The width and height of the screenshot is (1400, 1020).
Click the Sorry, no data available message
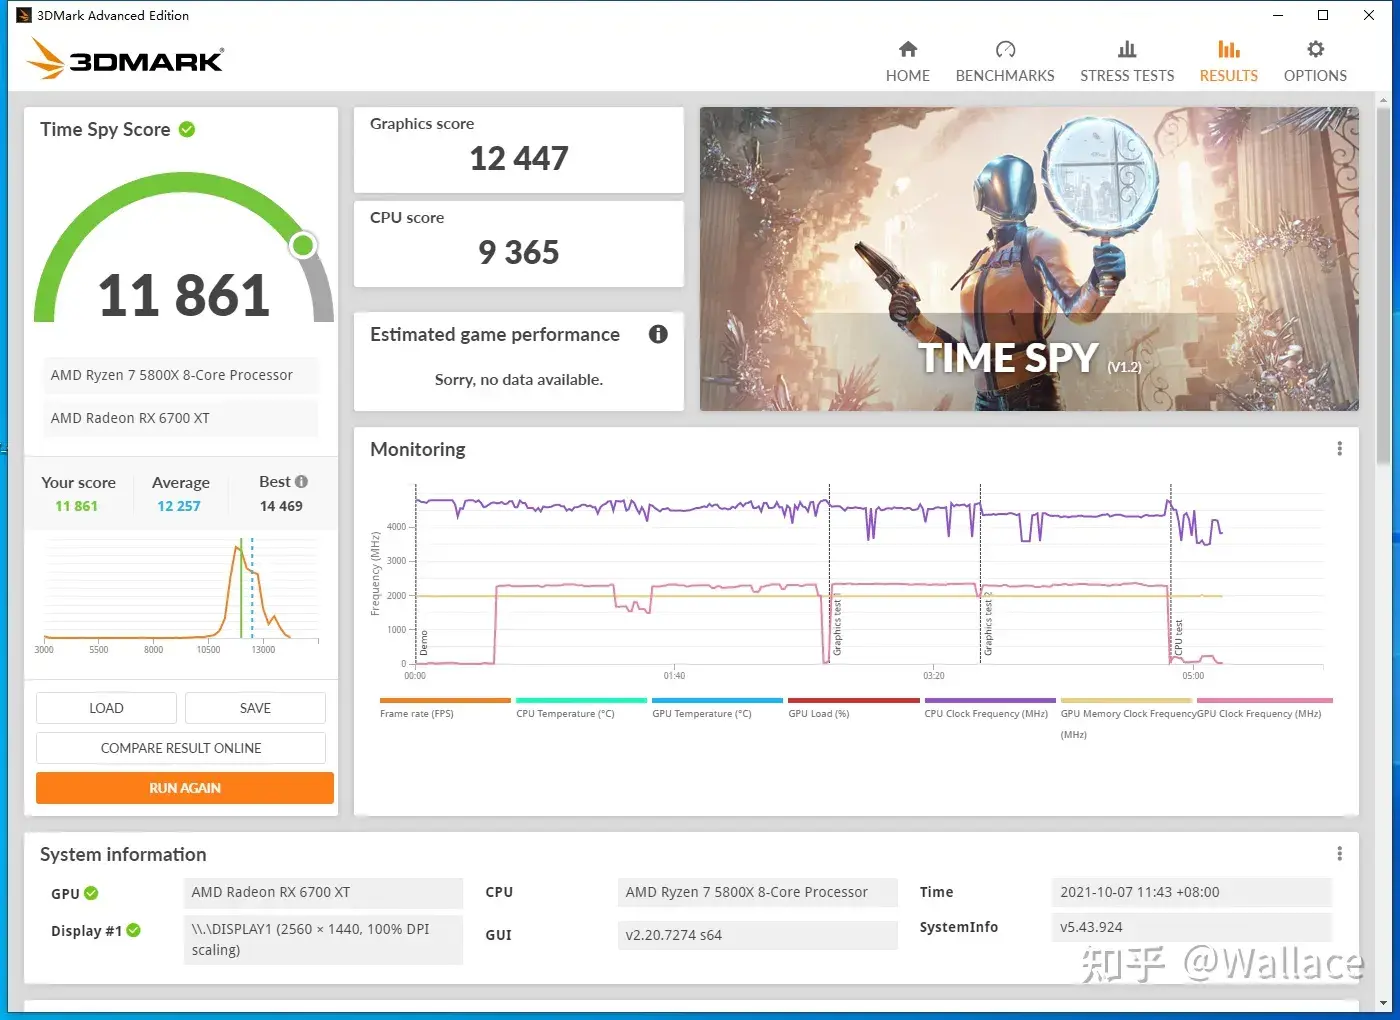click(519, 380)
